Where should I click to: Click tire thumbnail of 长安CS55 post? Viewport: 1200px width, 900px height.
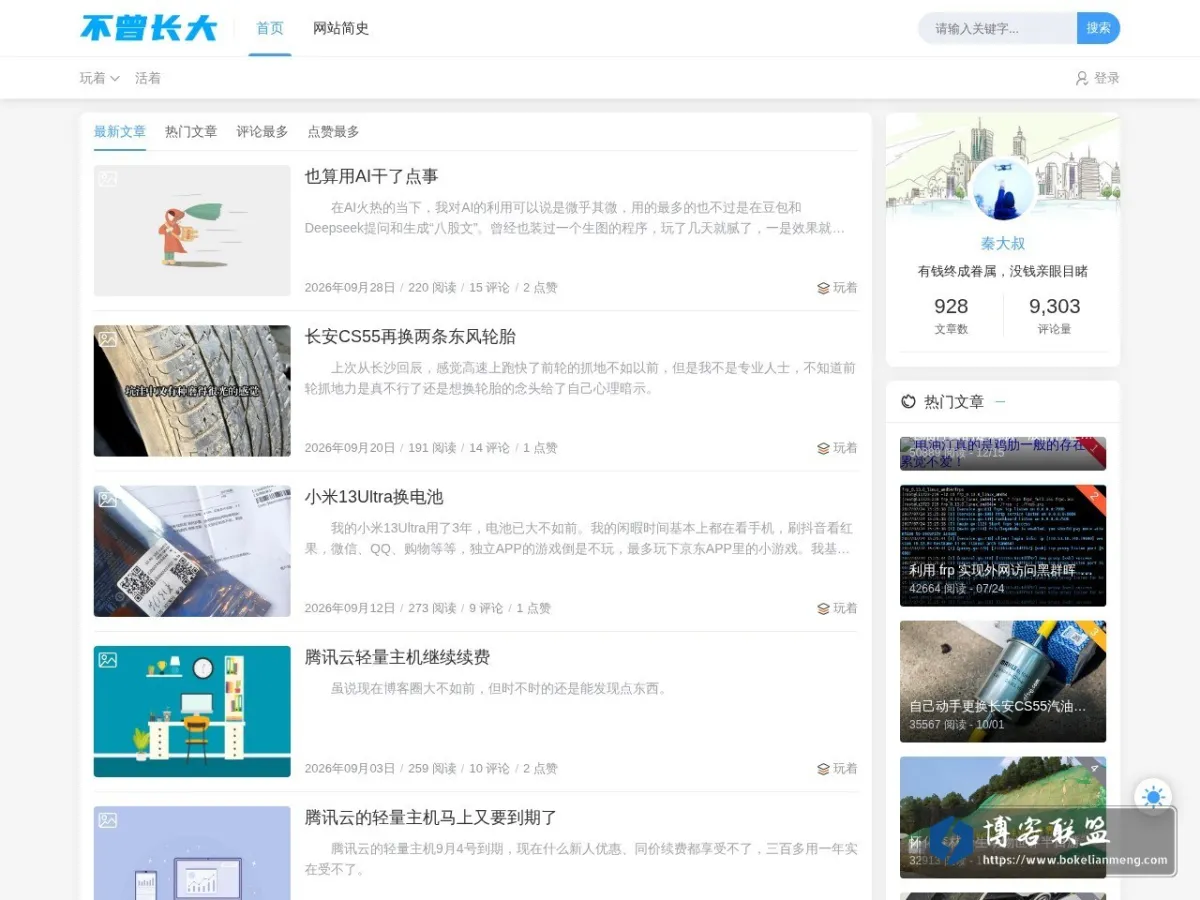[192, 391]
